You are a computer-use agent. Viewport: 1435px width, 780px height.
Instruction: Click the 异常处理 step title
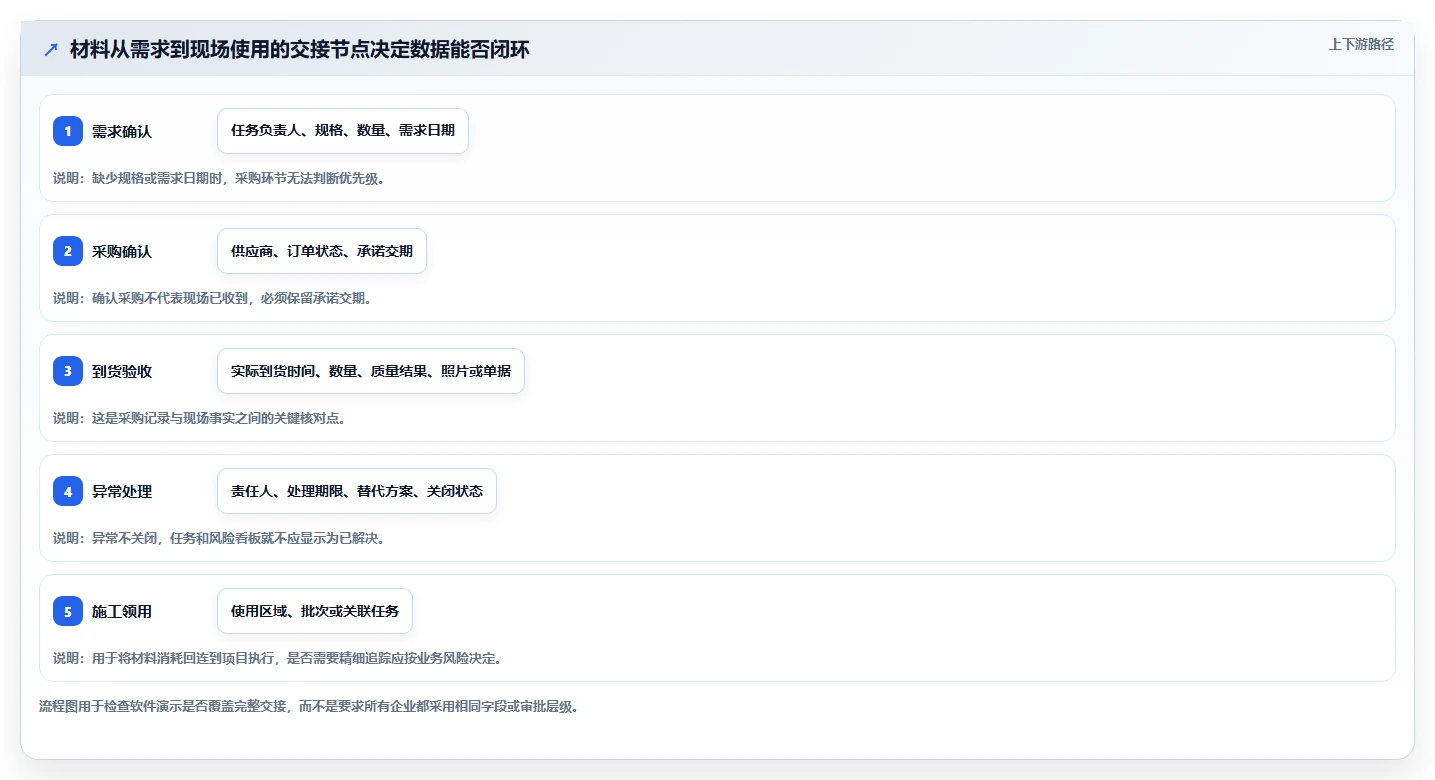point(122,491)
